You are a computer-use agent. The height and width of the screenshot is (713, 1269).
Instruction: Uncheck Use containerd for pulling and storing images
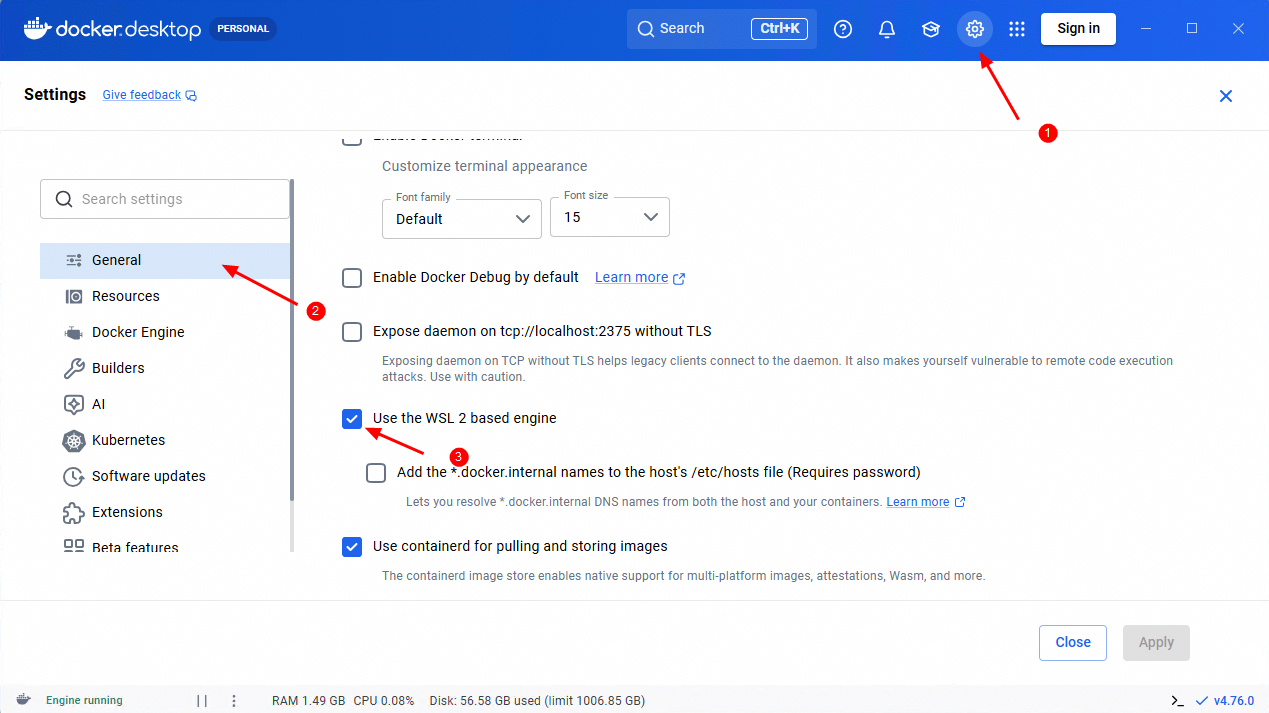click(x=352, y=547)
